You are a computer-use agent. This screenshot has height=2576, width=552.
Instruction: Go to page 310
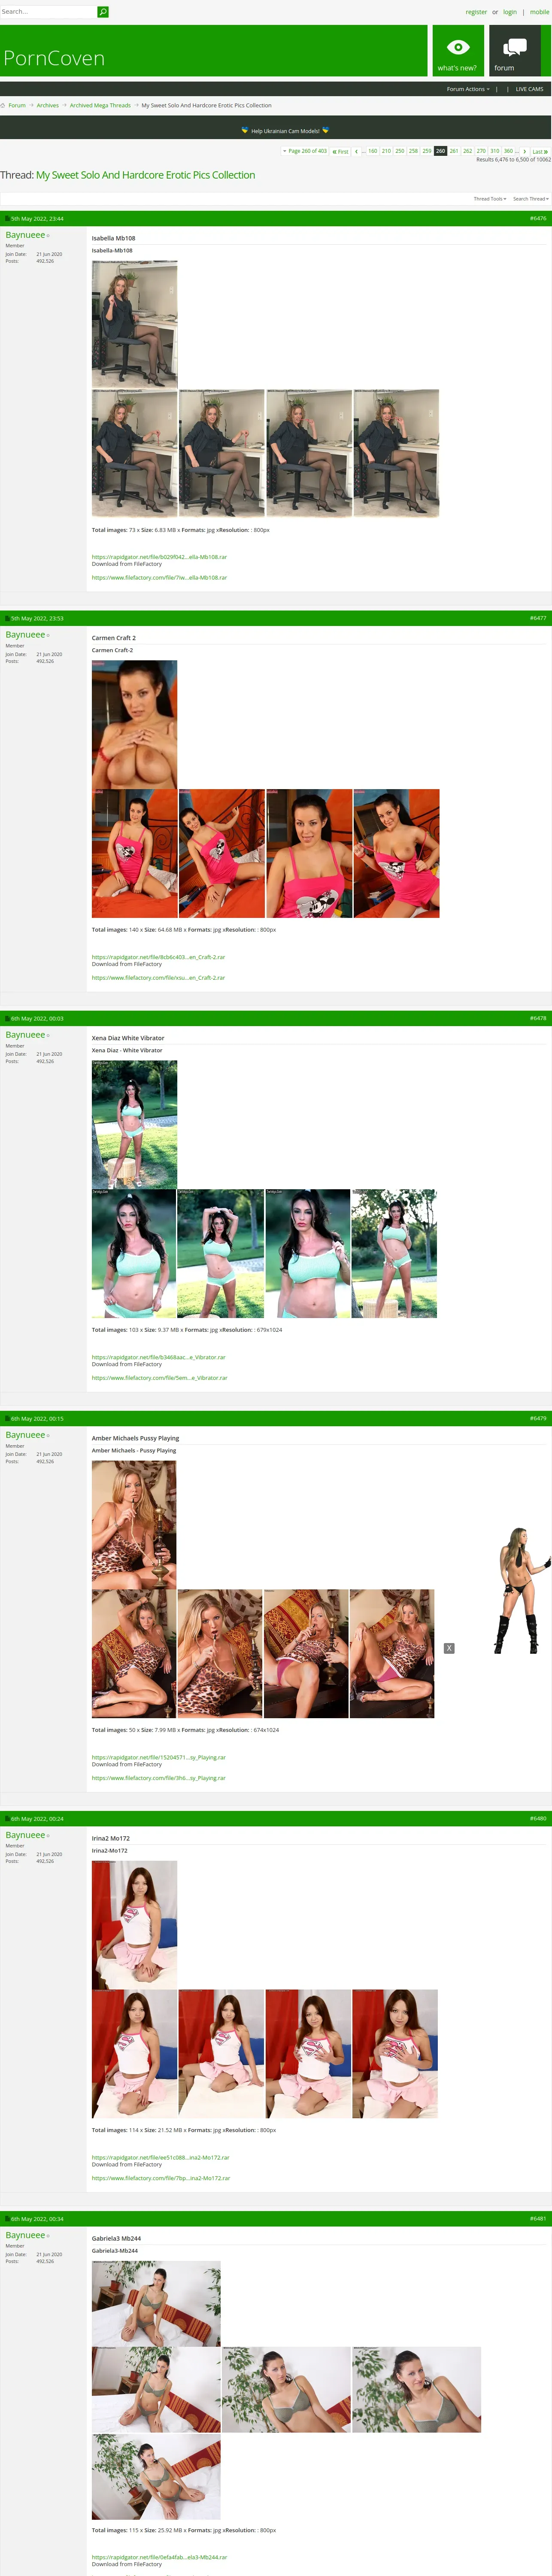pyautogui.click(x=494, y=151)
